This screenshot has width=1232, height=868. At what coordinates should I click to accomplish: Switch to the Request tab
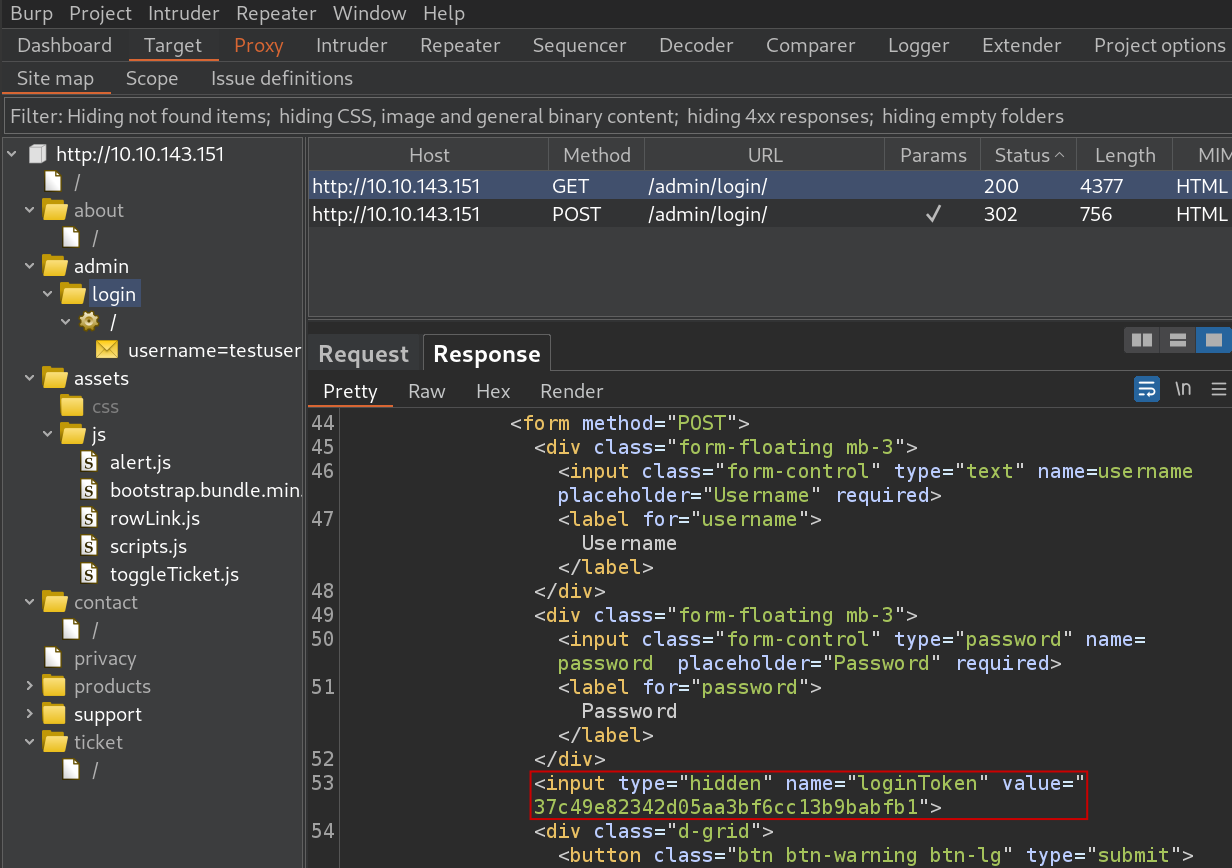coord(364,354)
